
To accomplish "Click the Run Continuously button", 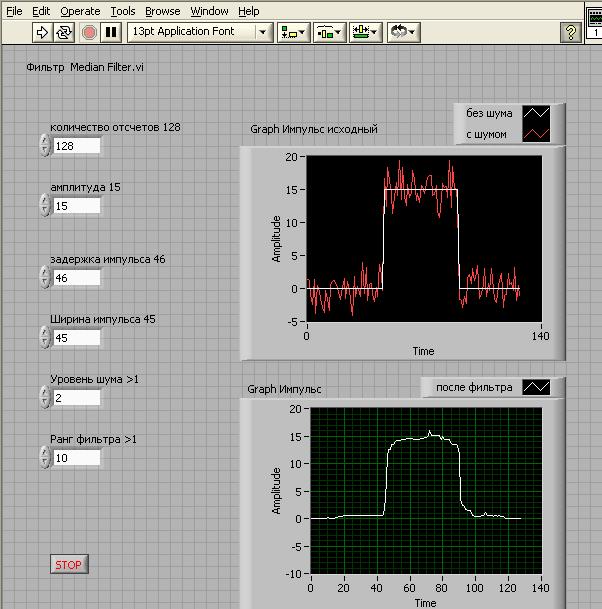I will [x=64, y=32].
